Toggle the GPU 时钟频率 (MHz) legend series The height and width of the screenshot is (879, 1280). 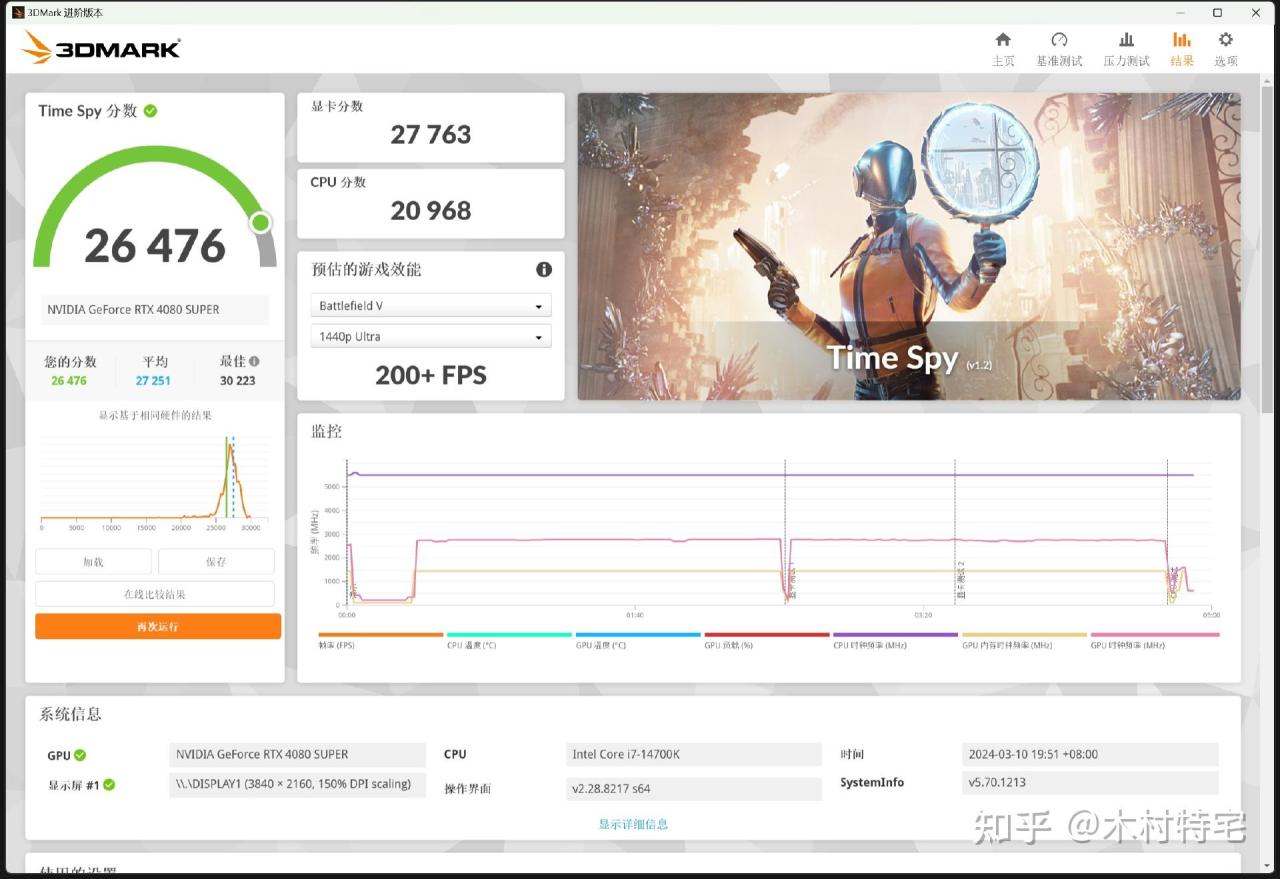click(1155, 640)
